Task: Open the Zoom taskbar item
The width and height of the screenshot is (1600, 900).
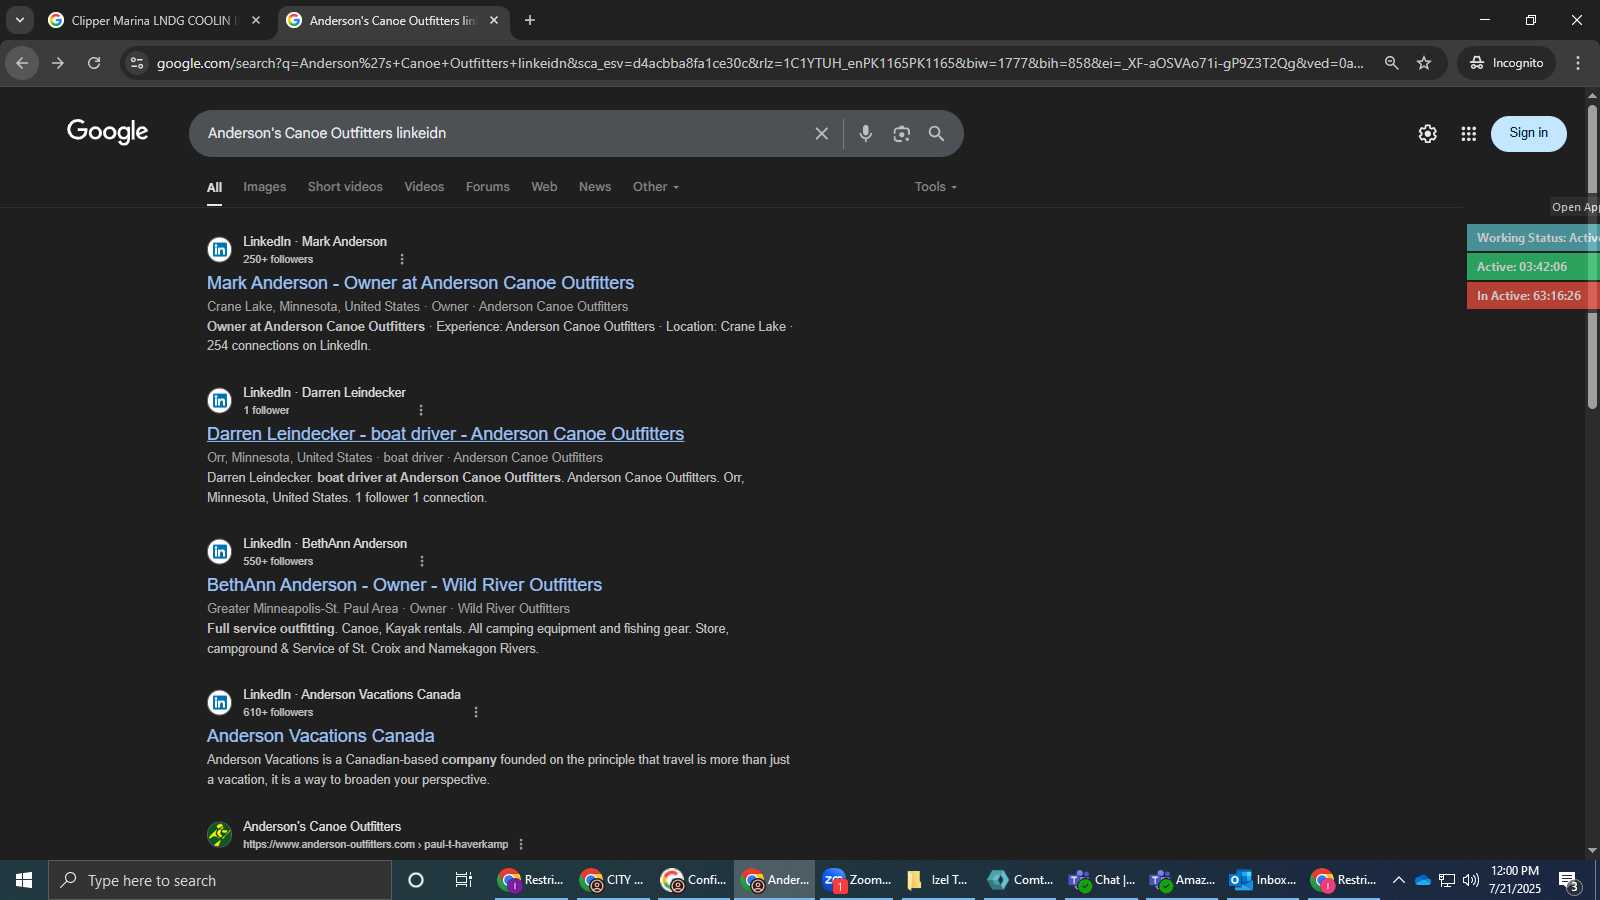Action: point(856,880)
